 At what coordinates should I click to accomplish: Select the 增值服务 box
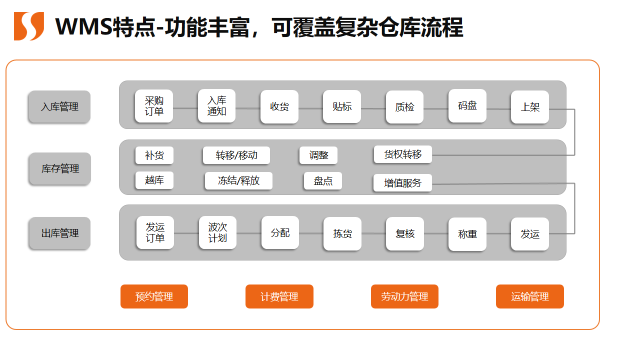click(x=402, y=183)
